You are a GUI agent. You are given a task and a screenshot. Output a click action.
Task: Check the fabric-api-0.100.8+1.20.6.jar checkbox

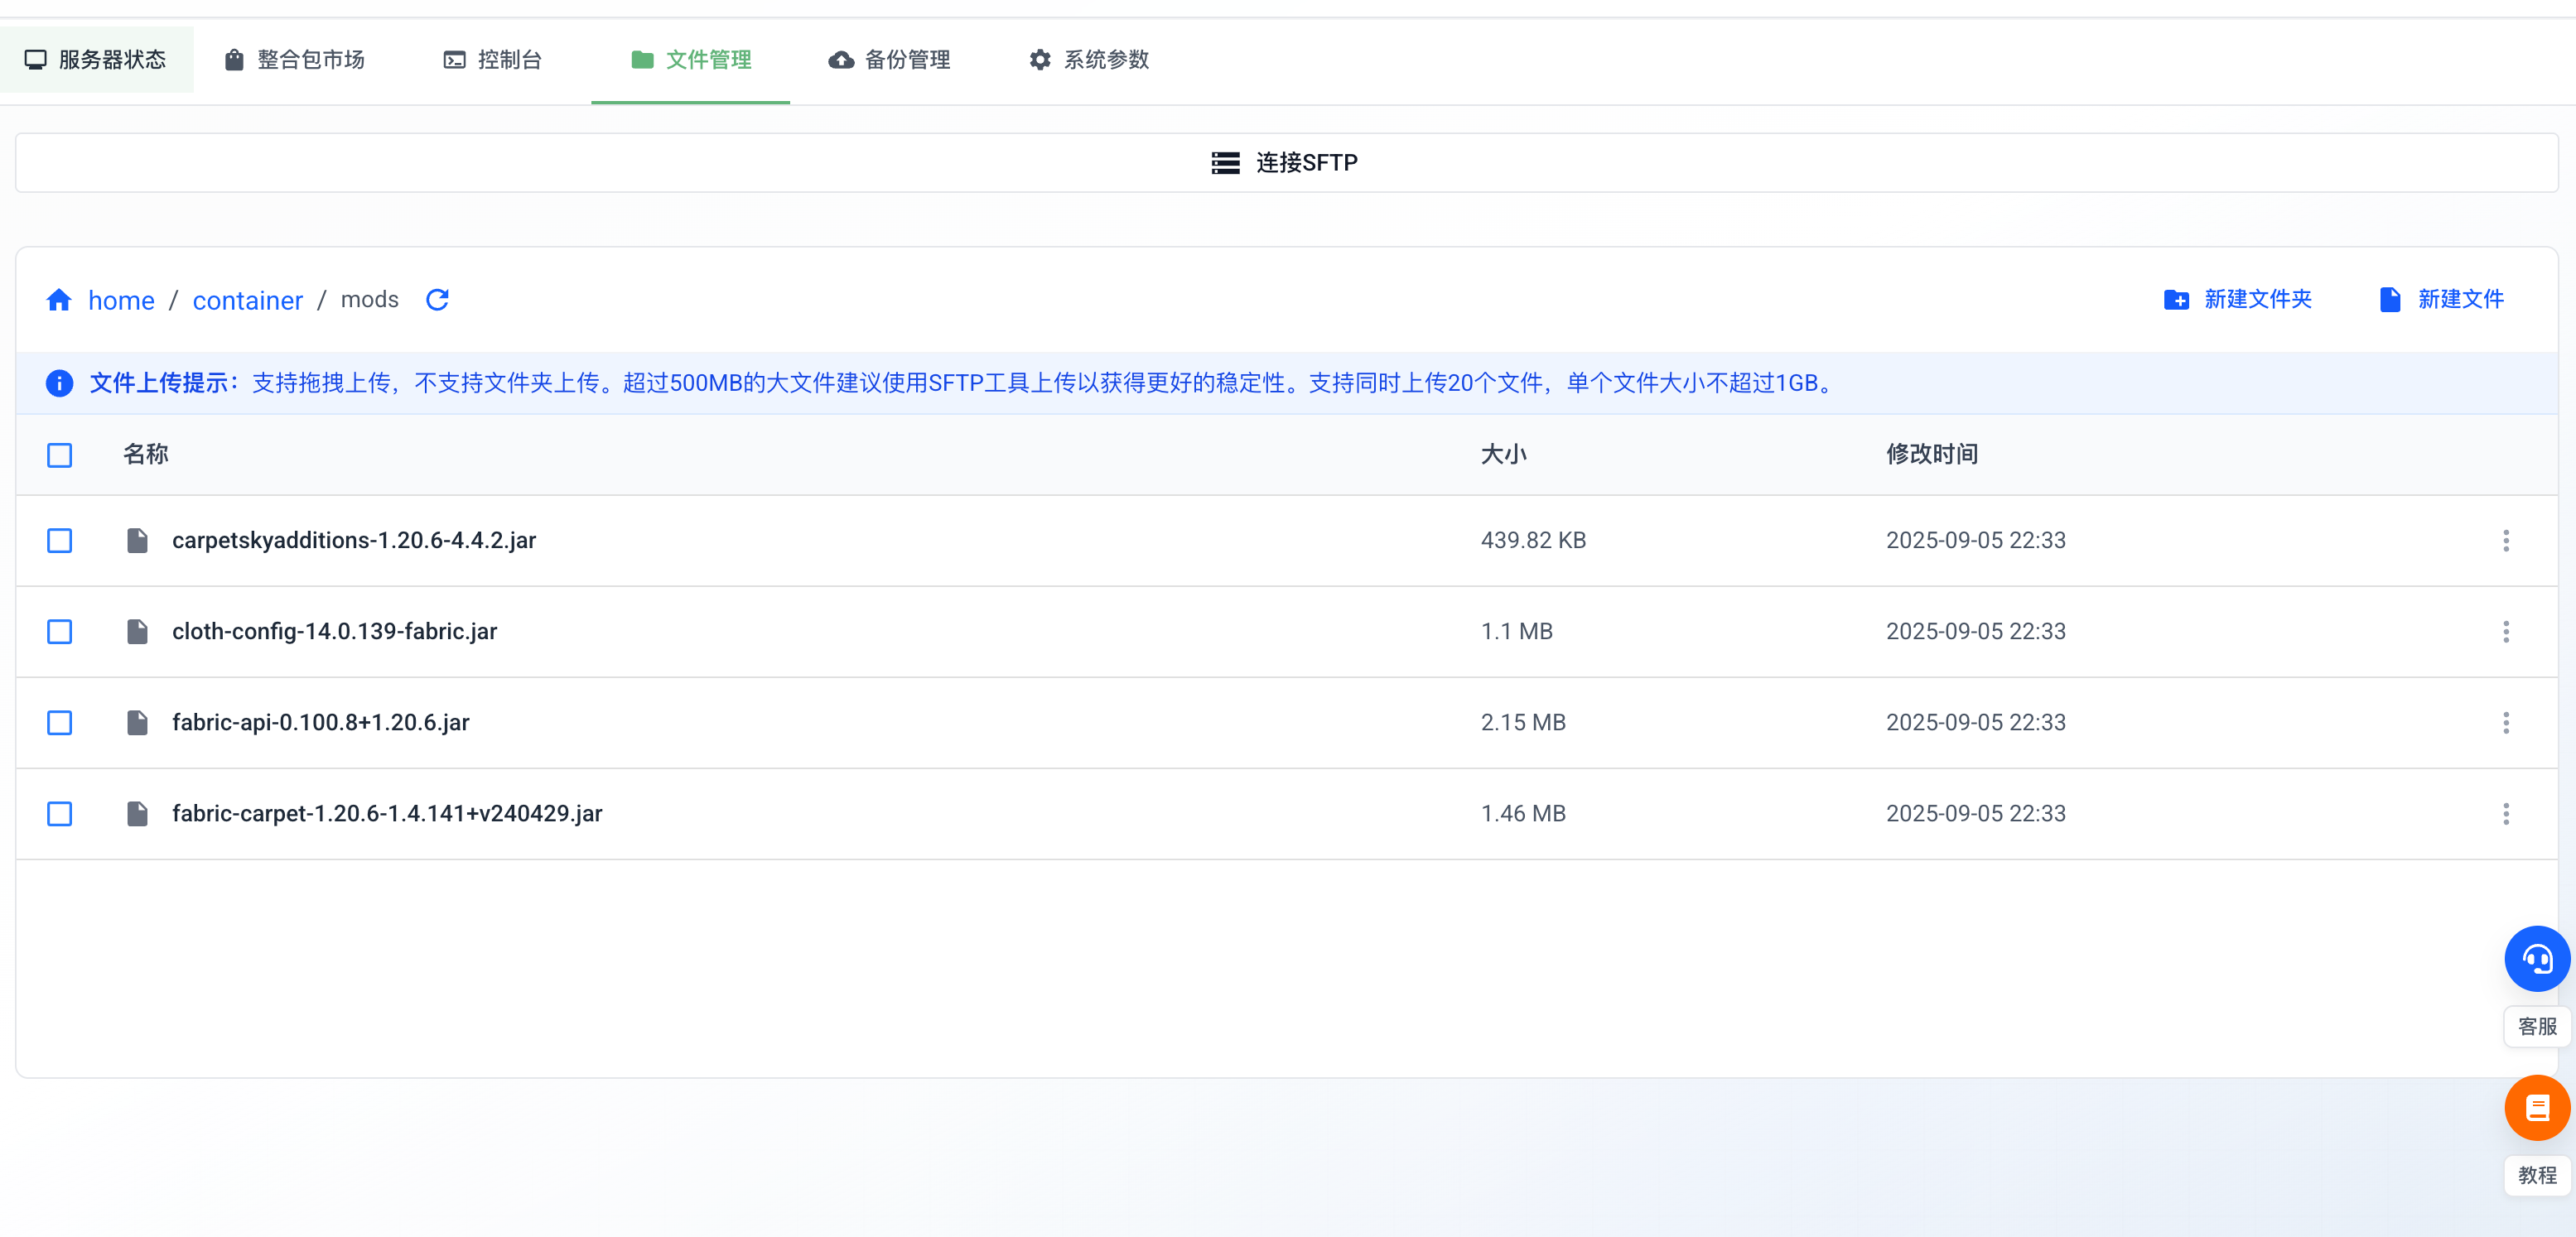point(60,723)
